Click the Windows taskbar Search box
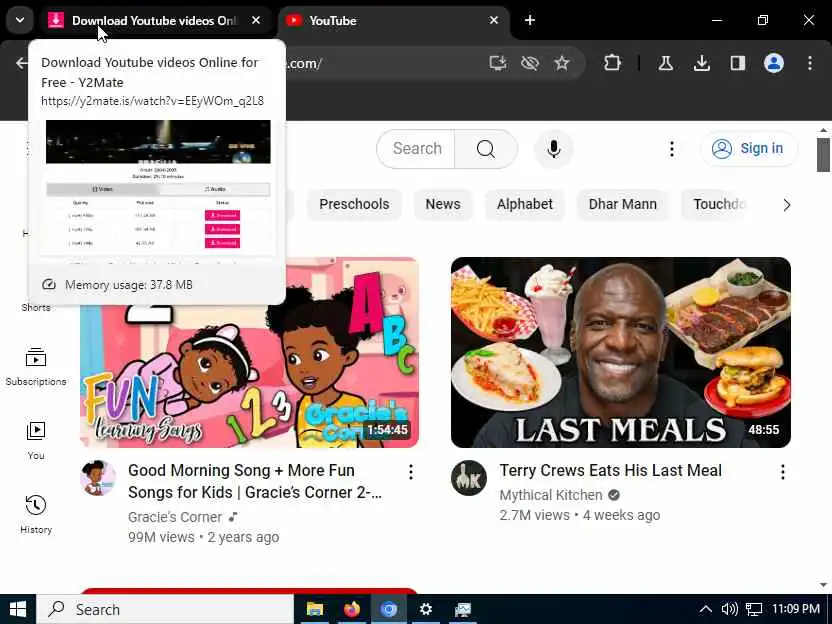The width and height of the screenshot is (832, 624). point(164,609)
